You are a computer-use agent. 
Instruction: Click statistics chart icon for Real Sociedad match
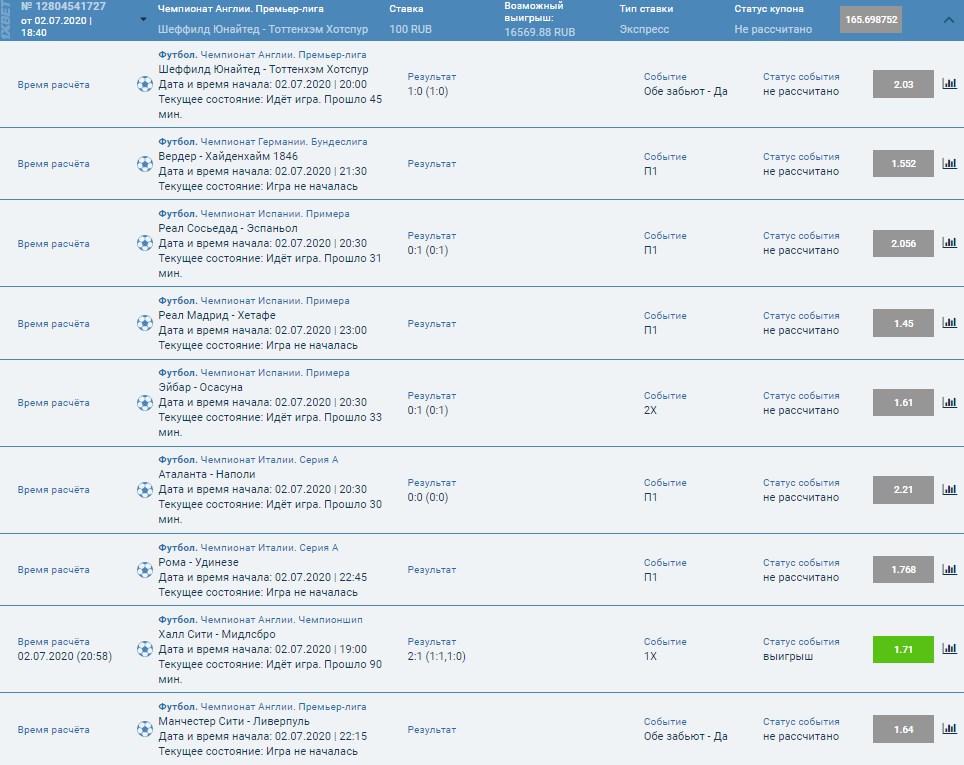(949, 243)
